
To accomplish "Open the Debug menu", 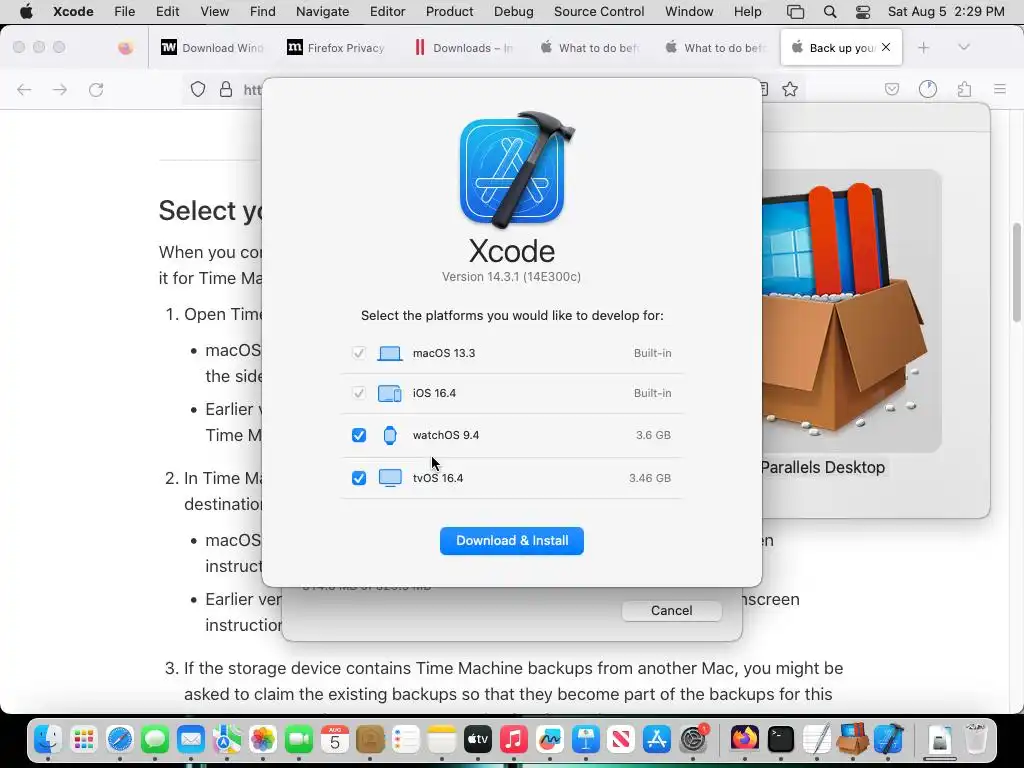I will tap(513, 12).
